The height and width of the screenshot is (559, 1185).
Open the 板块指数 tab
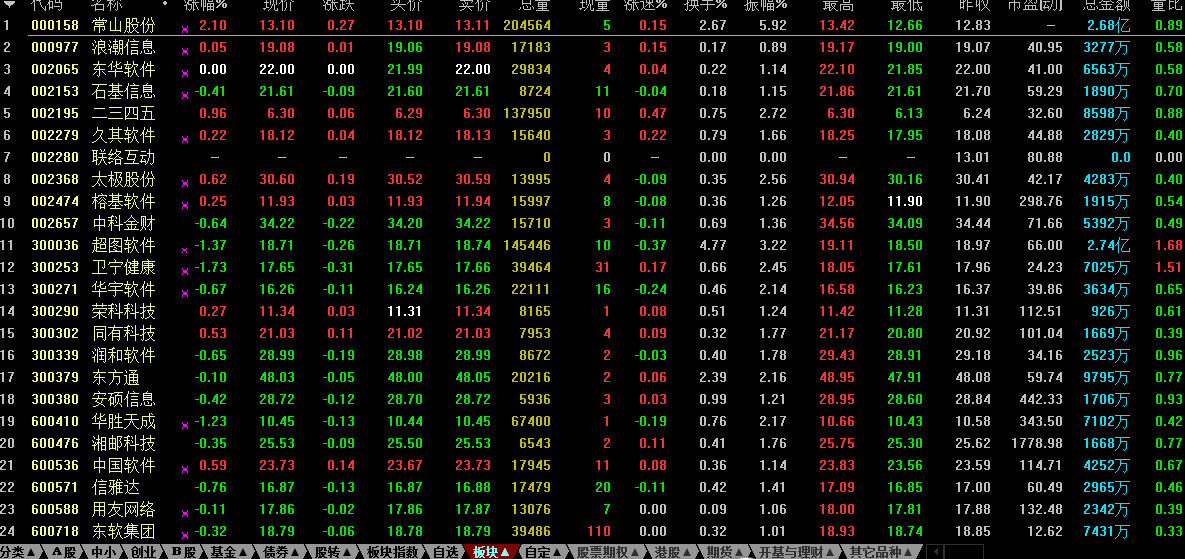coord(392,552)
